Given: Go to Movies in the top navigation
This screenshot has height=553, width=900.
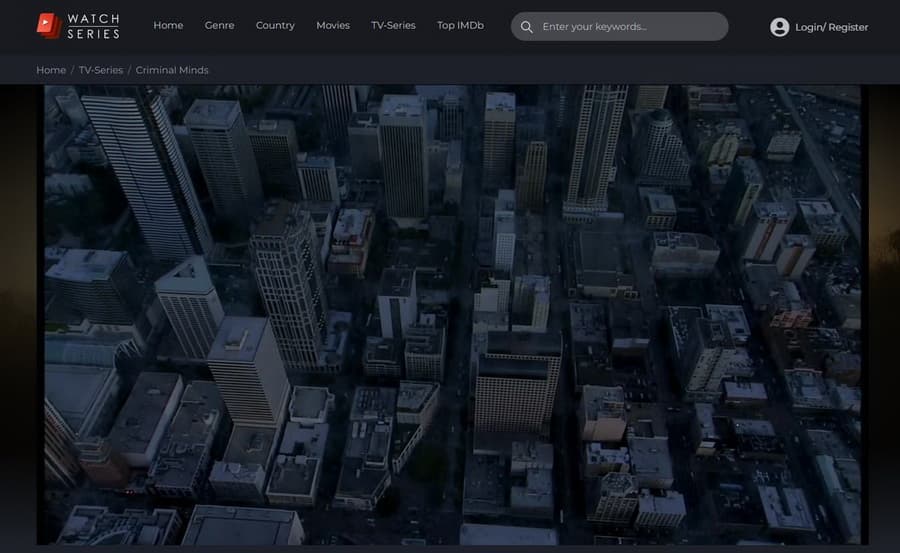Looking at the screenshot, I should (333, 26).
